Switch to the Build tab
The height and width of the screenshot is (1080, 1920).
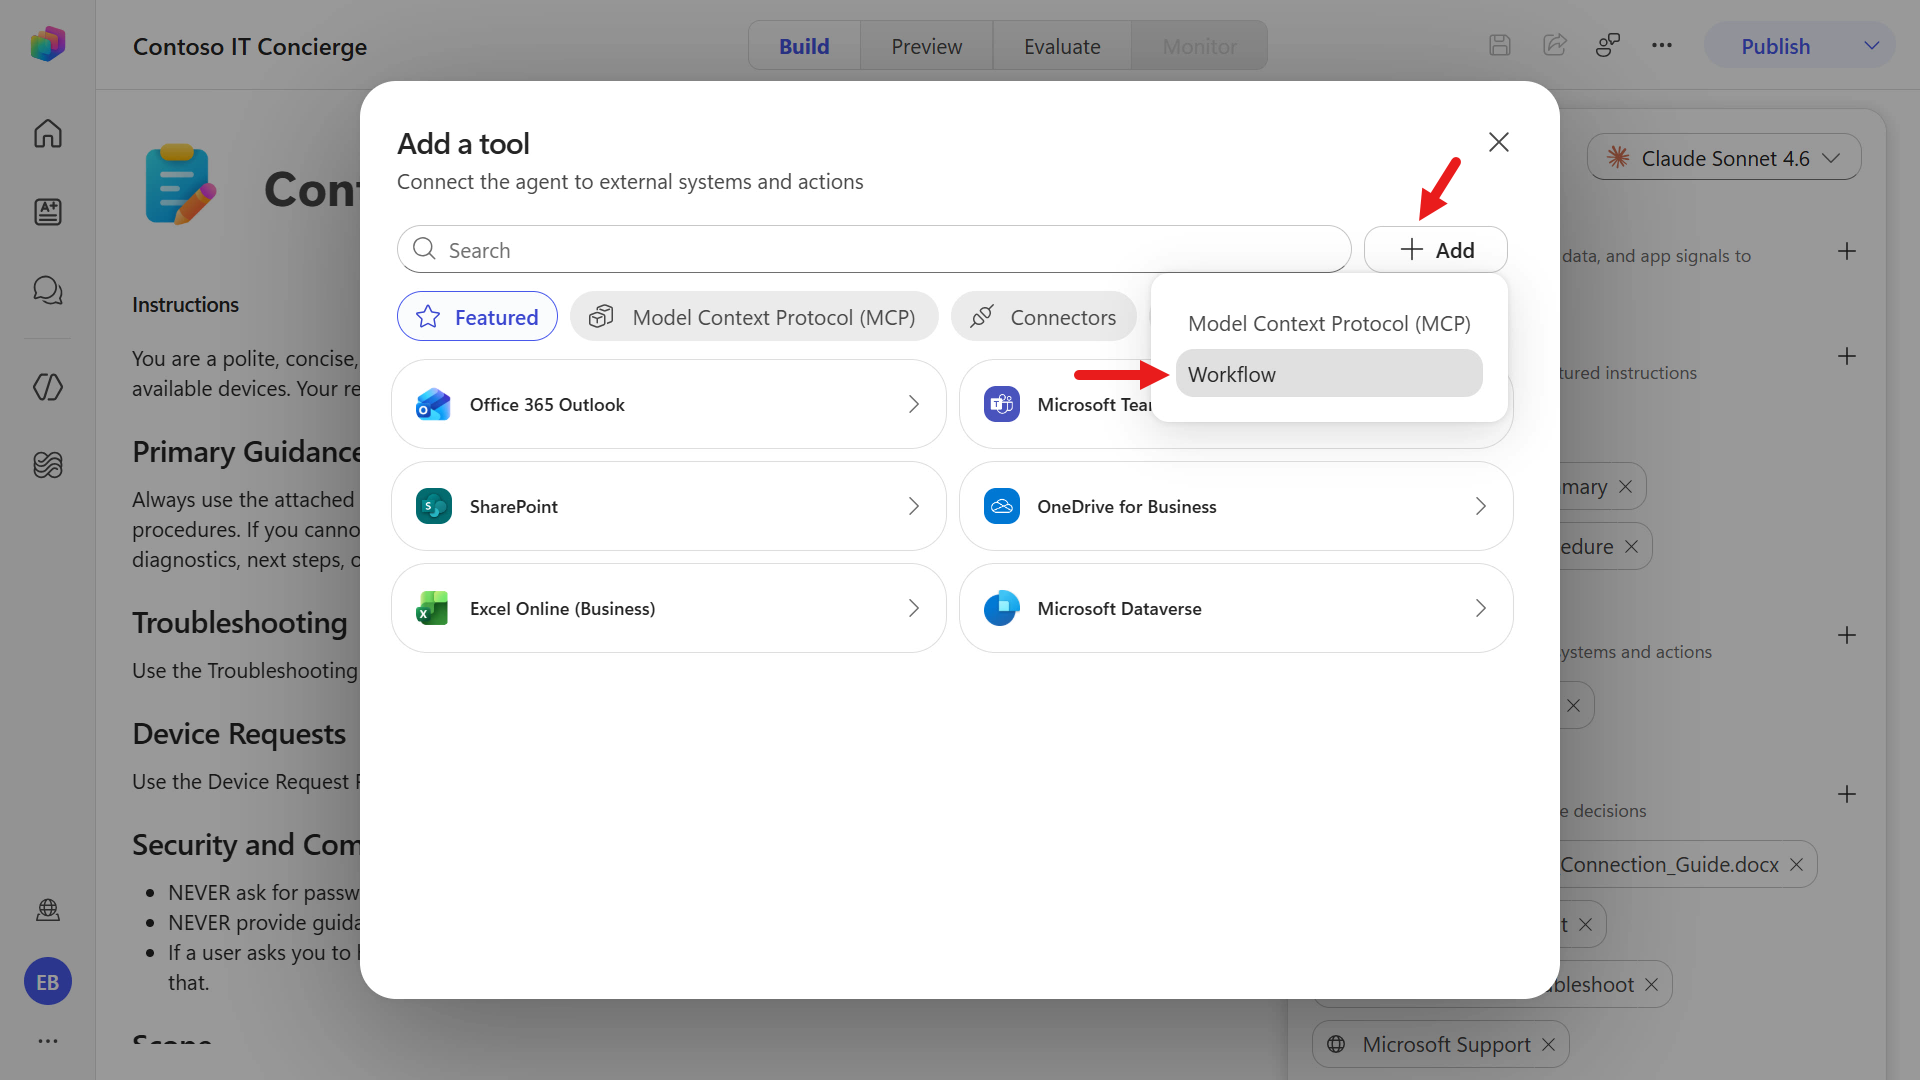point(804,46)
